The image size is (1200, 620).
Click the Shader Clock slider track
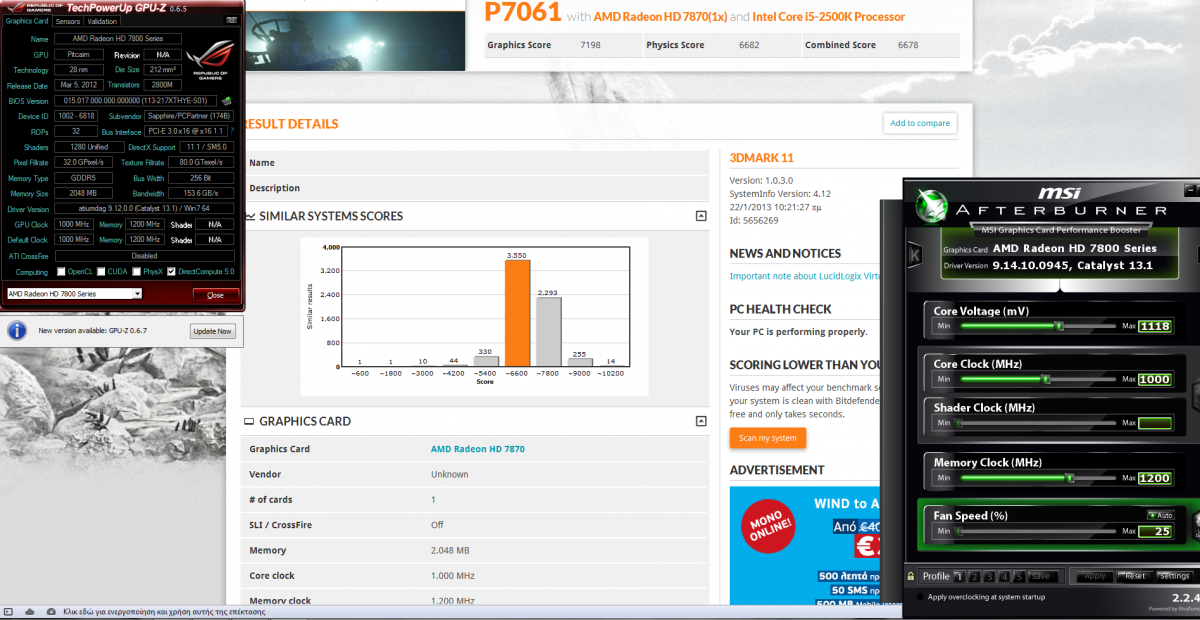tap(1036, 423)
